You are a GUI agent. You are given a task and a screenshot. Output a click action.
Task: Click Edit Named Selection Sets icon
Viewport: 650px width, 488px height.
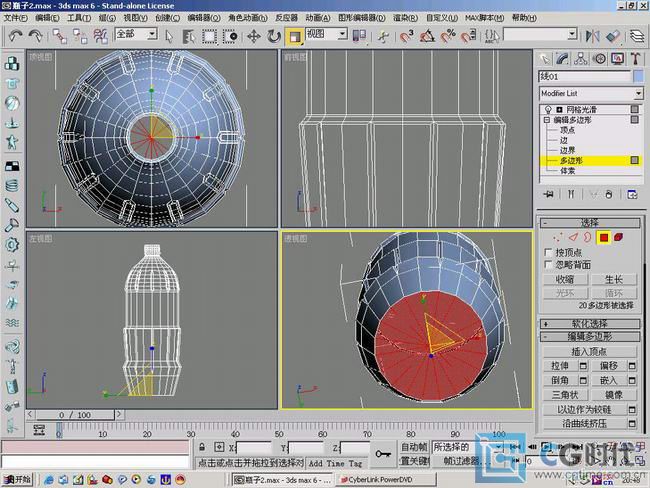tap(492, 36)
